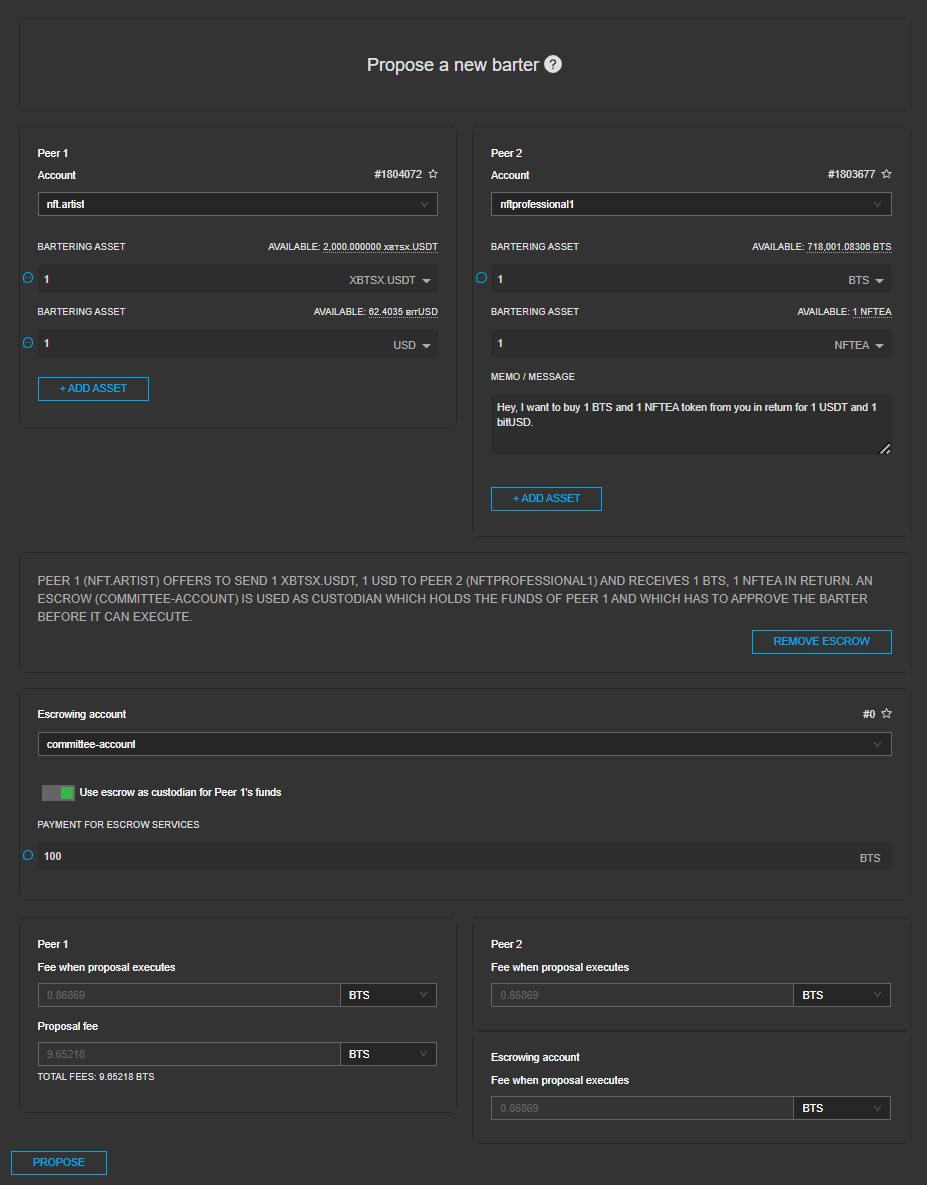Change Peer 2 execution fee asset BTS
The image size is (927, 1185).
click(x=842, y=995)
